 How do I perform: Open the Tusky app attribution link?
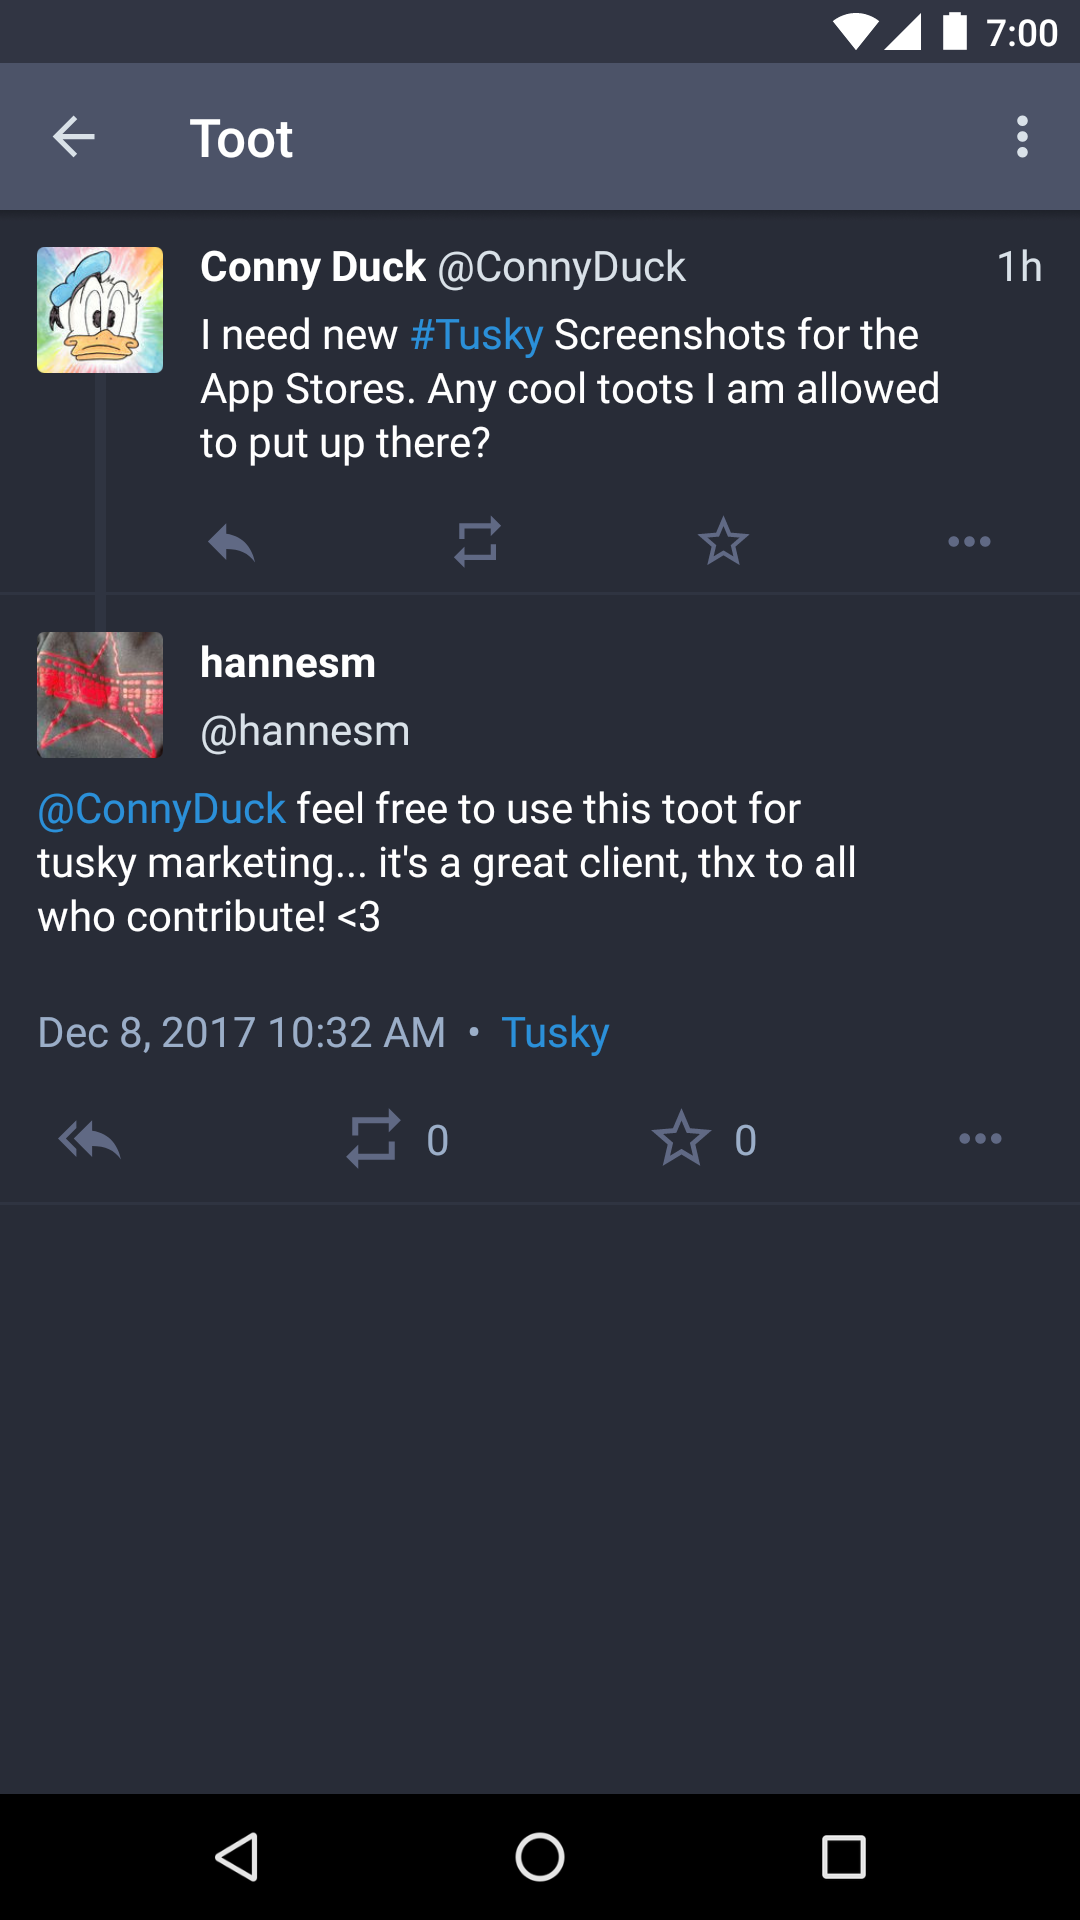(555, 1031)
